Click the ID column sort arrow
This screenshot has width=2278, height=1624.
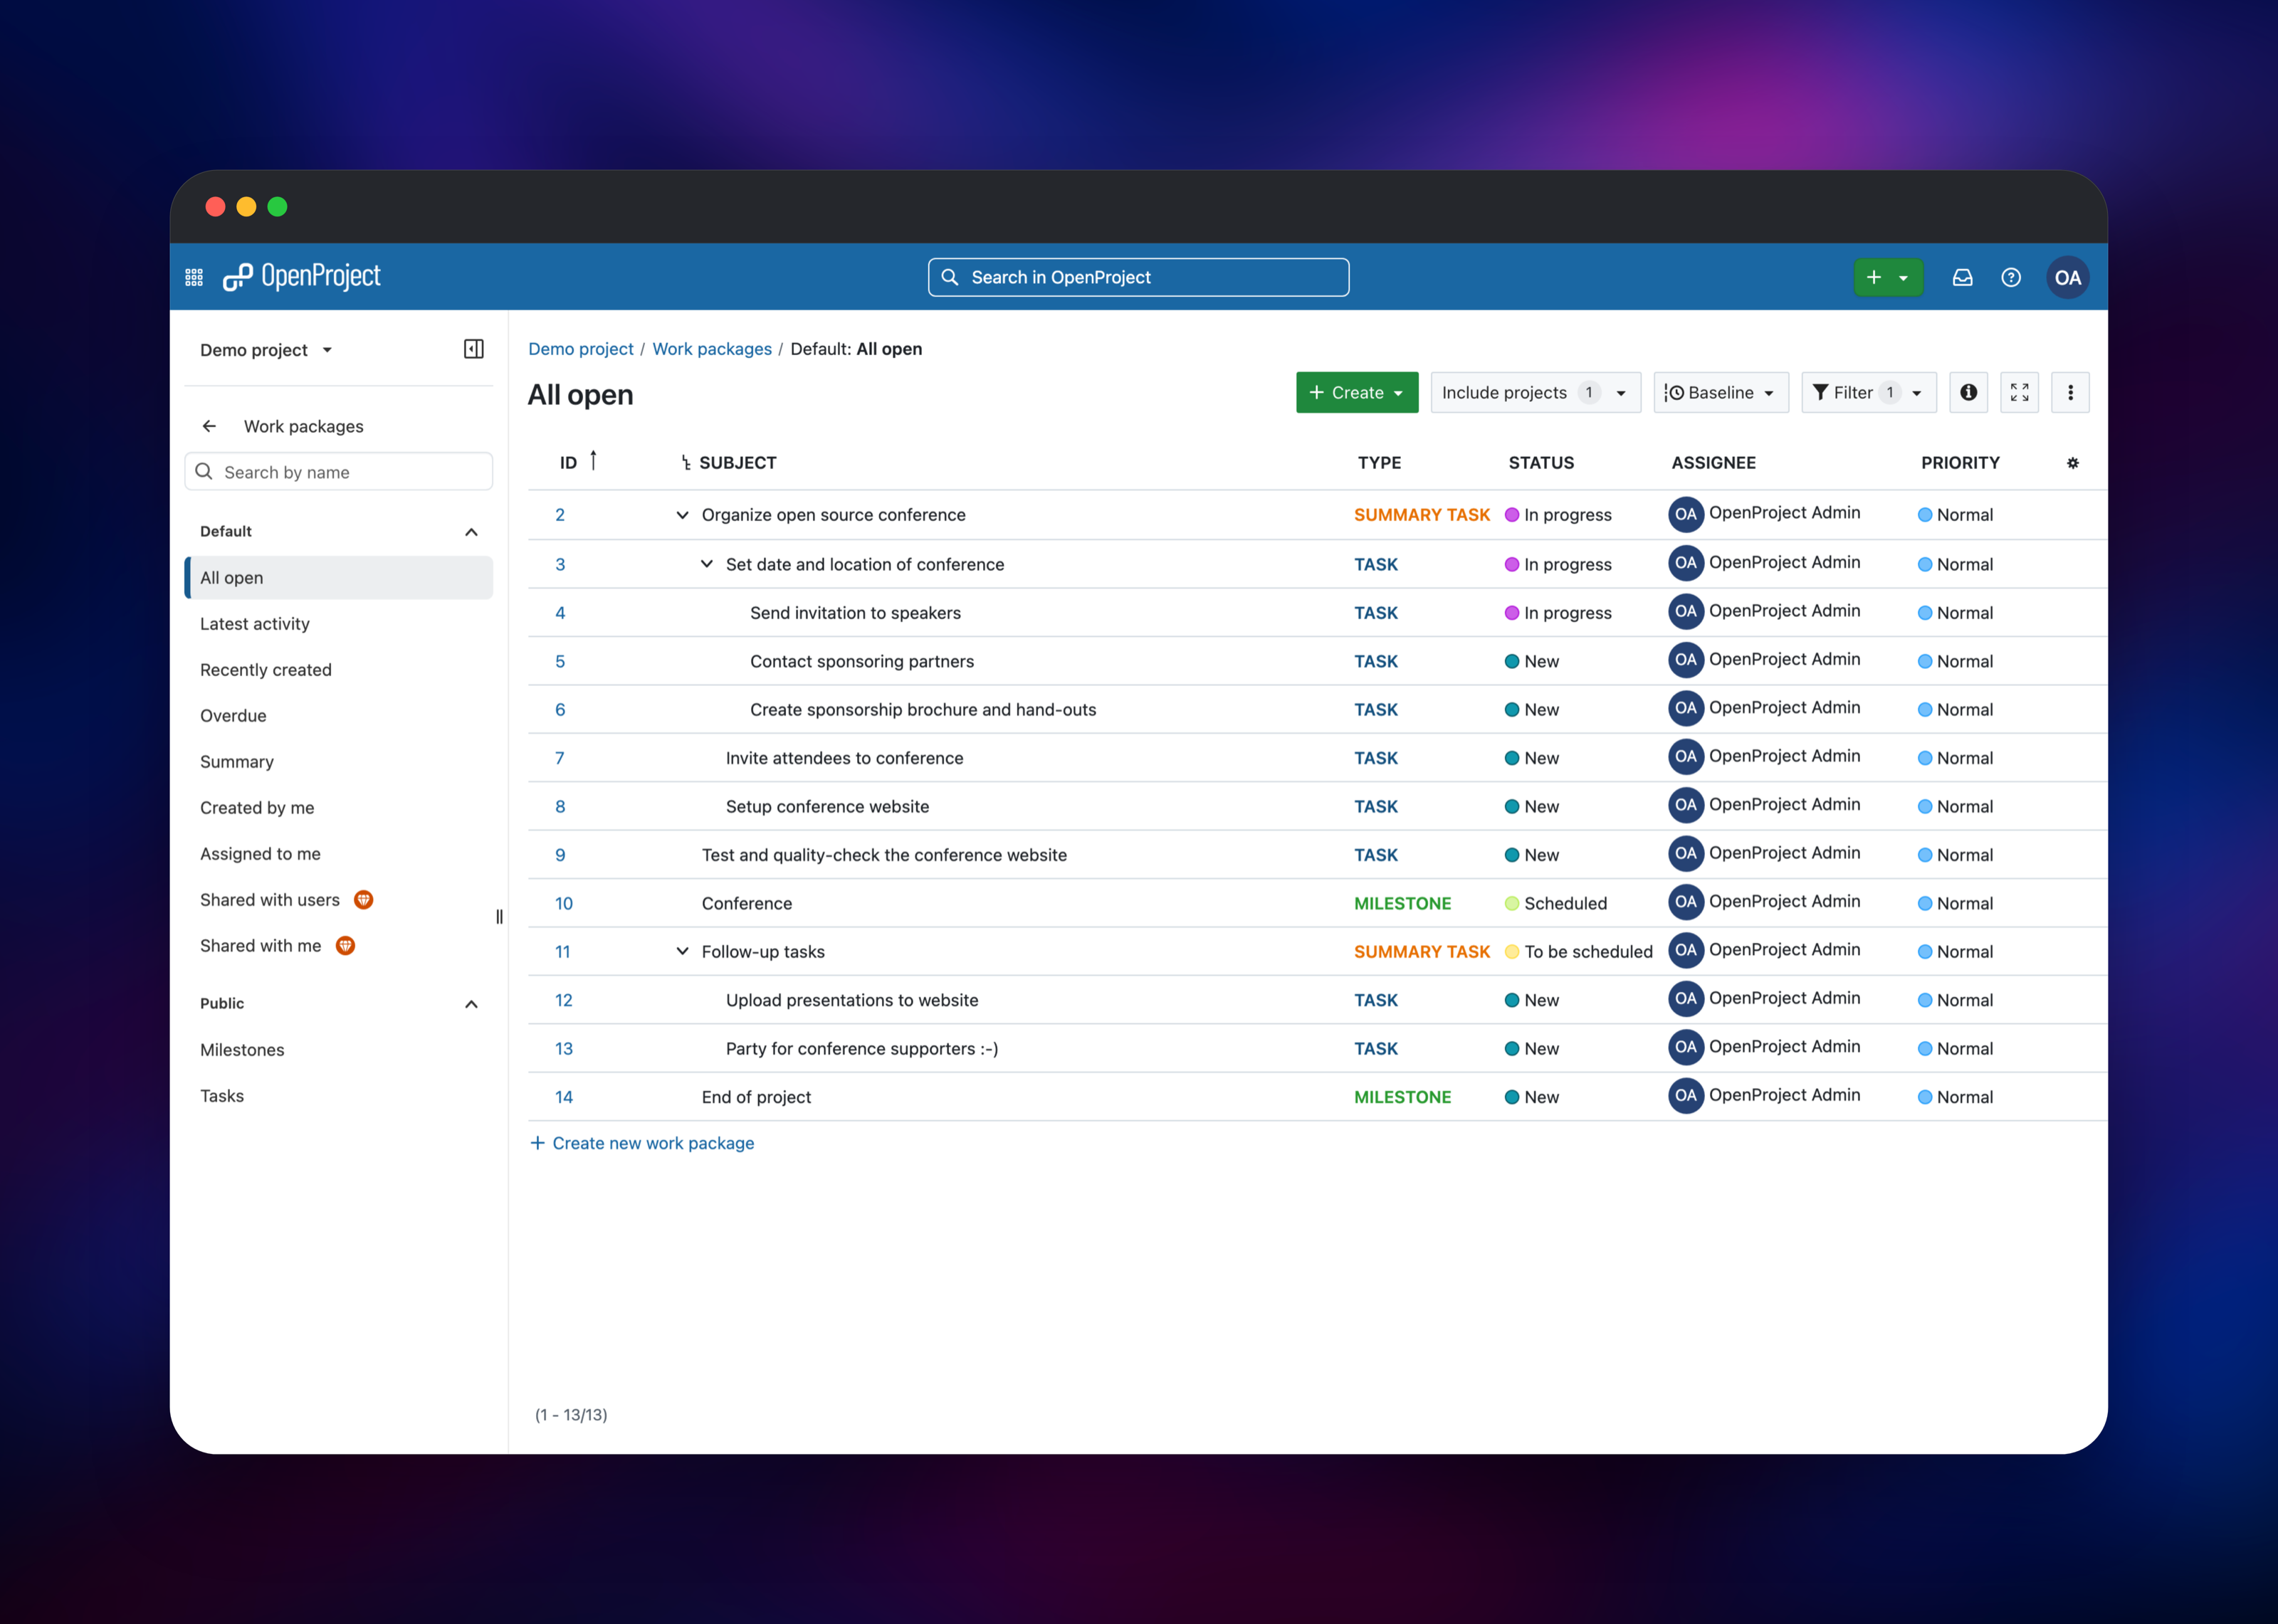[x=593, y=460]
